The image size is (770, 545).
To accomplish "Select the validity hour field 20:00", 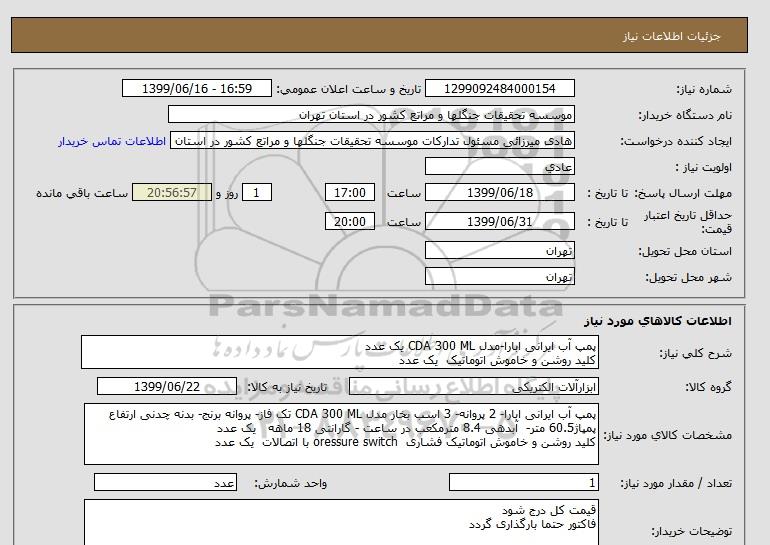I will 350,221.
